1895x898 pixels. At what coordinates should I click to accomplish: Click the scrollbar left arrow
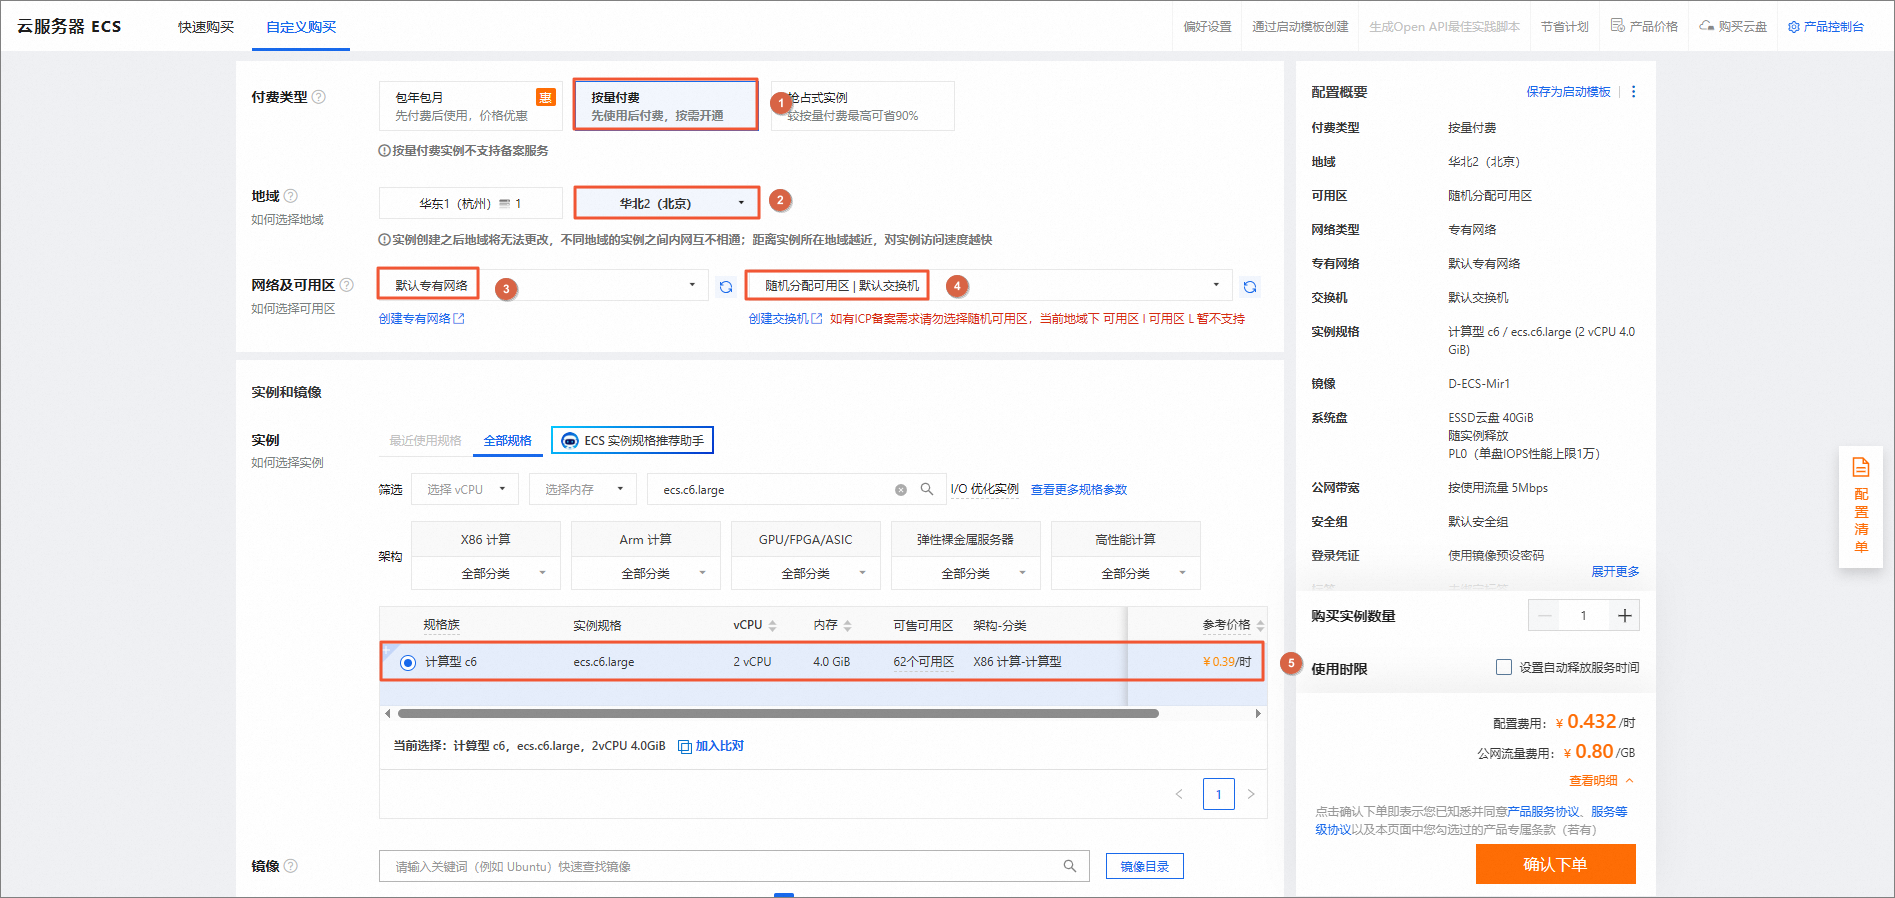[387, 714]
